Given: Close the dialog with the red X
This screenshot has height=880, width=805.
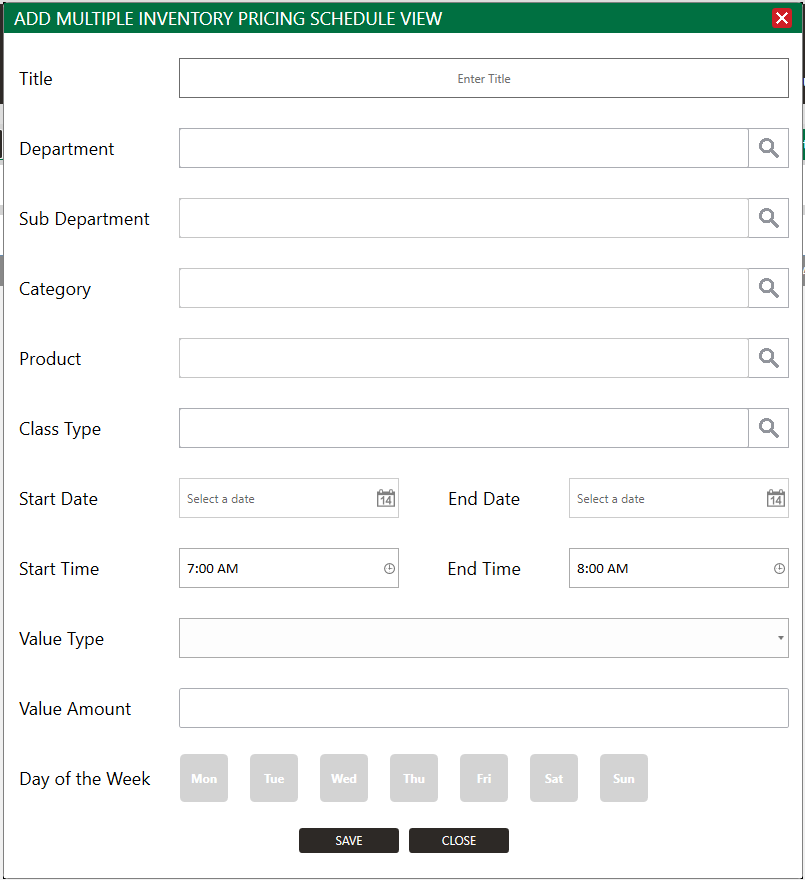Looking at the screenshot, I should tap(782, 18).
